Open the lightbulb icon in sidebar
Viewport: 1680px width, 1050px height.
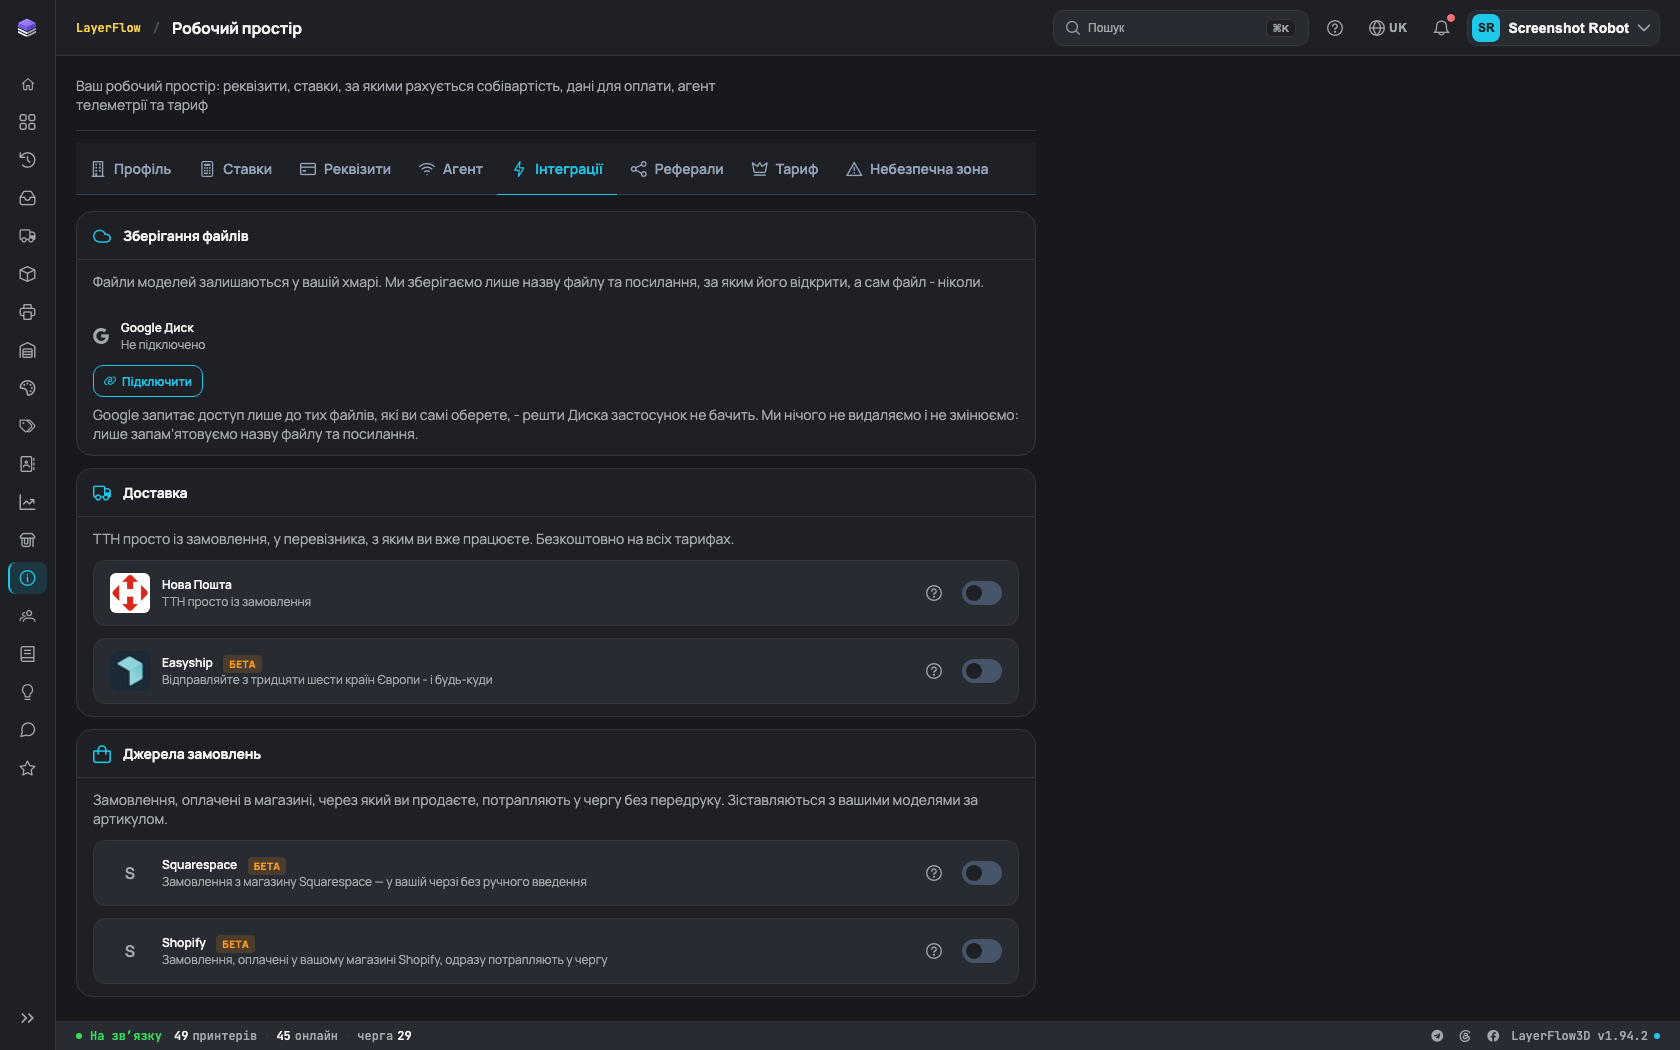(27, 692)
